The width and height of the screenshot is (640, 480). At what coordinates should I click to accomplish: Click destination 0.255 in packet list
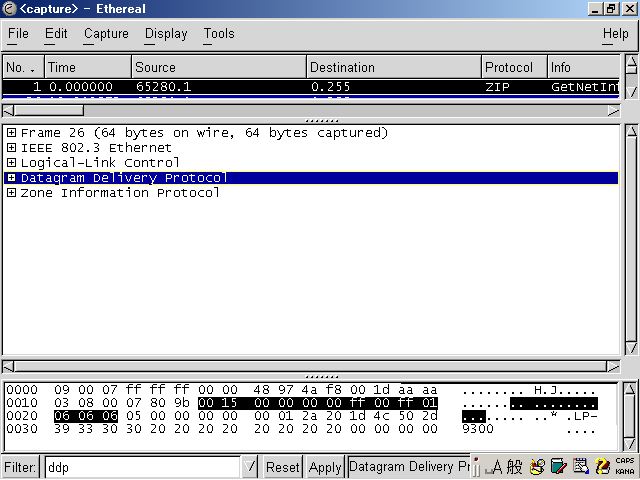click(x=331, y=87)
